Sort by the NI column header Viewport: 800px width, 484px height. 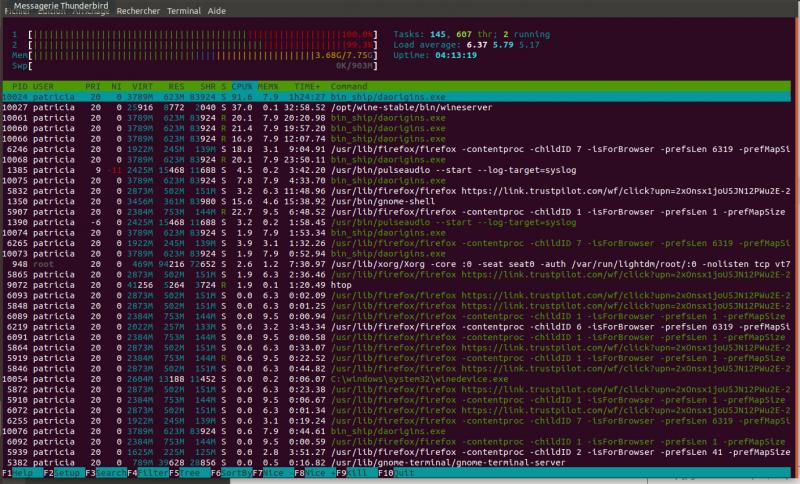tap(116, 86)
